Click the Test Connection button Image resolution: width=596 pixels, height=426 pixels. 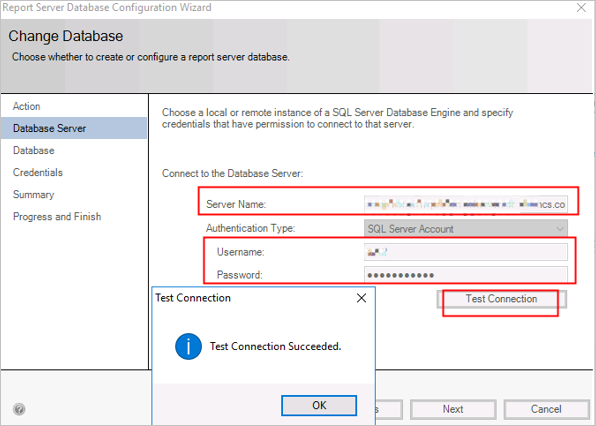501,299
